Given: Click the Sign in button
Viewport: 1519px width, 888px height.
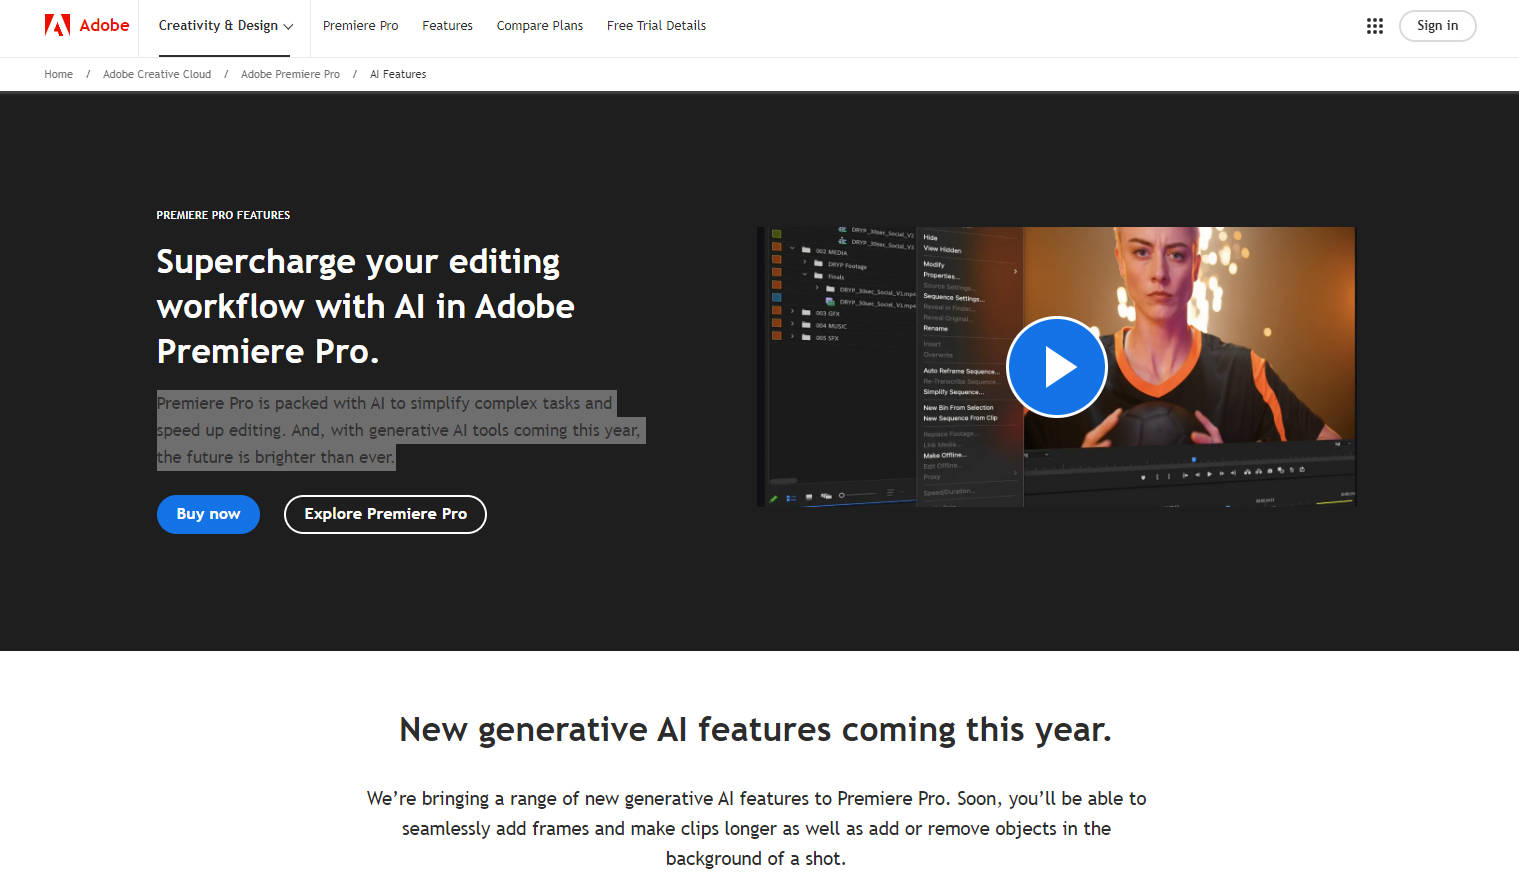Looking at the screenshot, I should (x=1437, y=26).
